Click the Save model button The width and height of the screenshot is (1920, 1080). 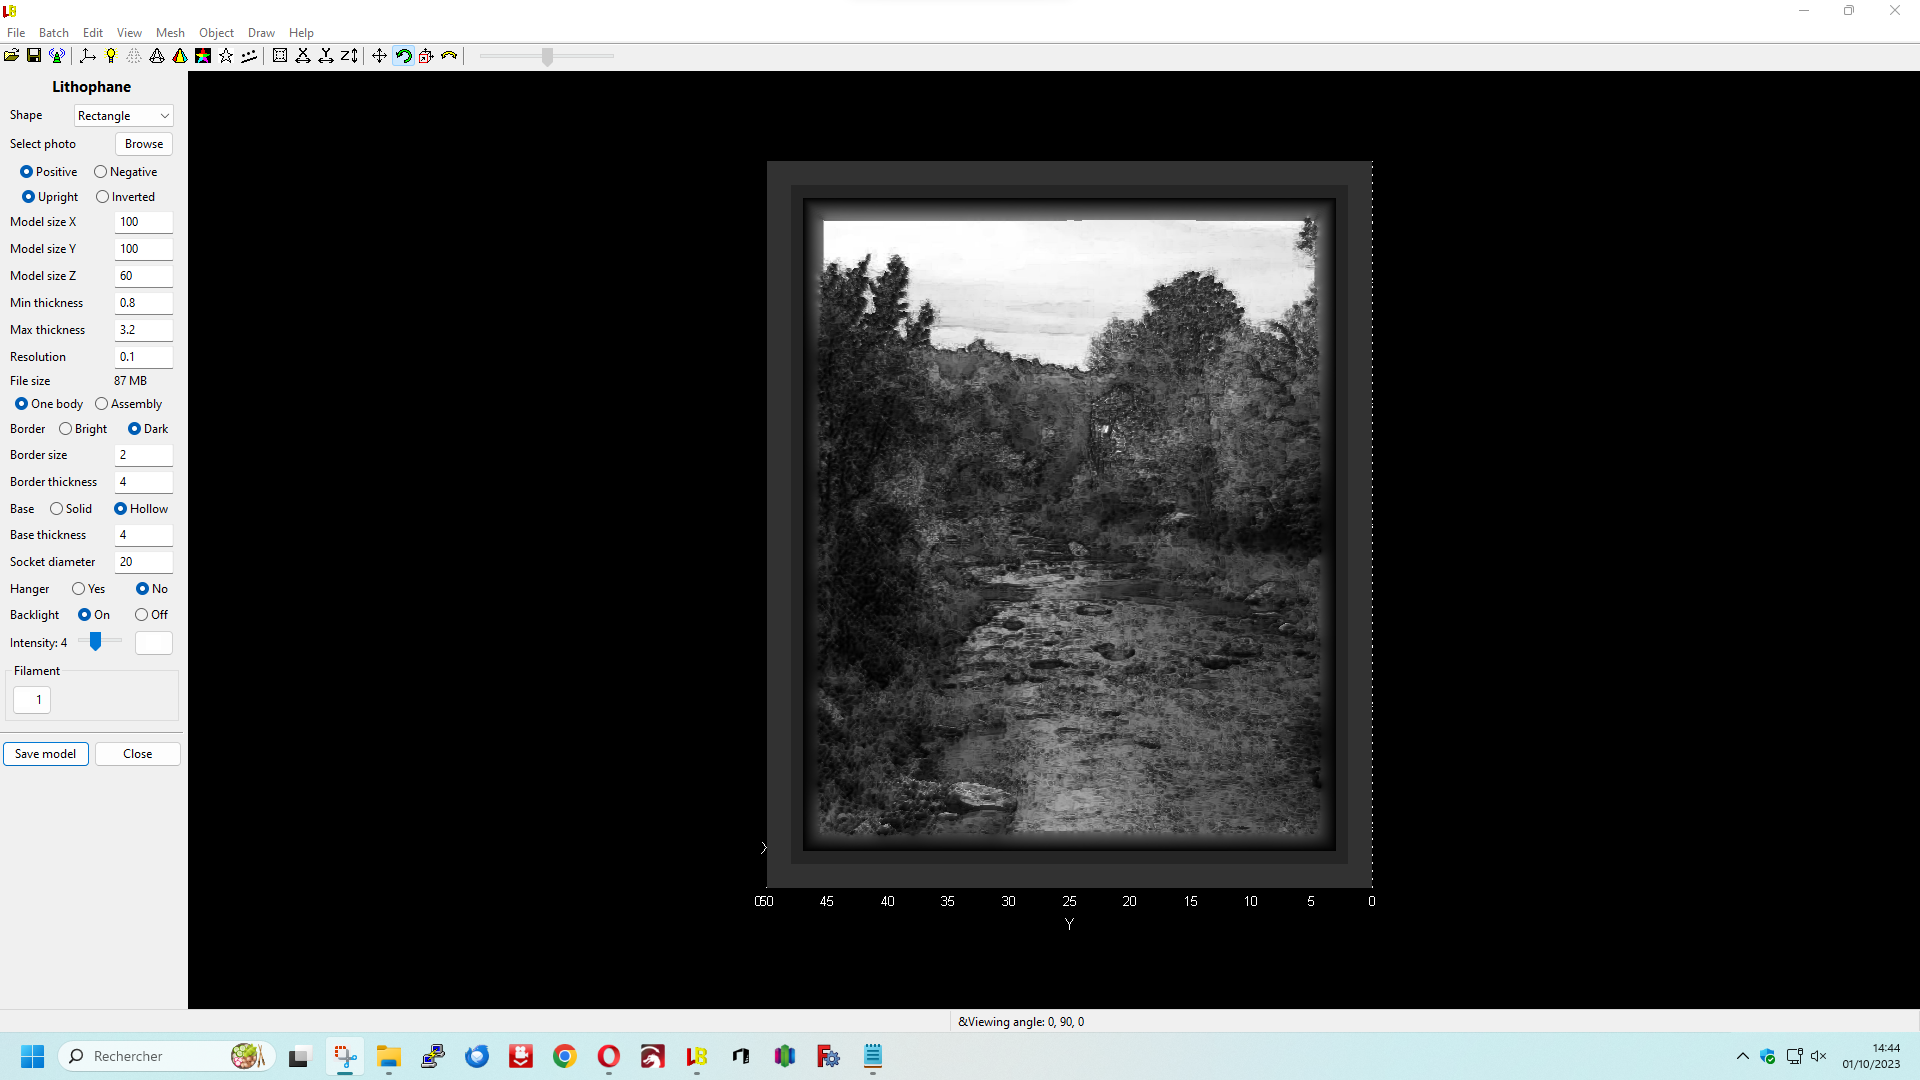46,754
